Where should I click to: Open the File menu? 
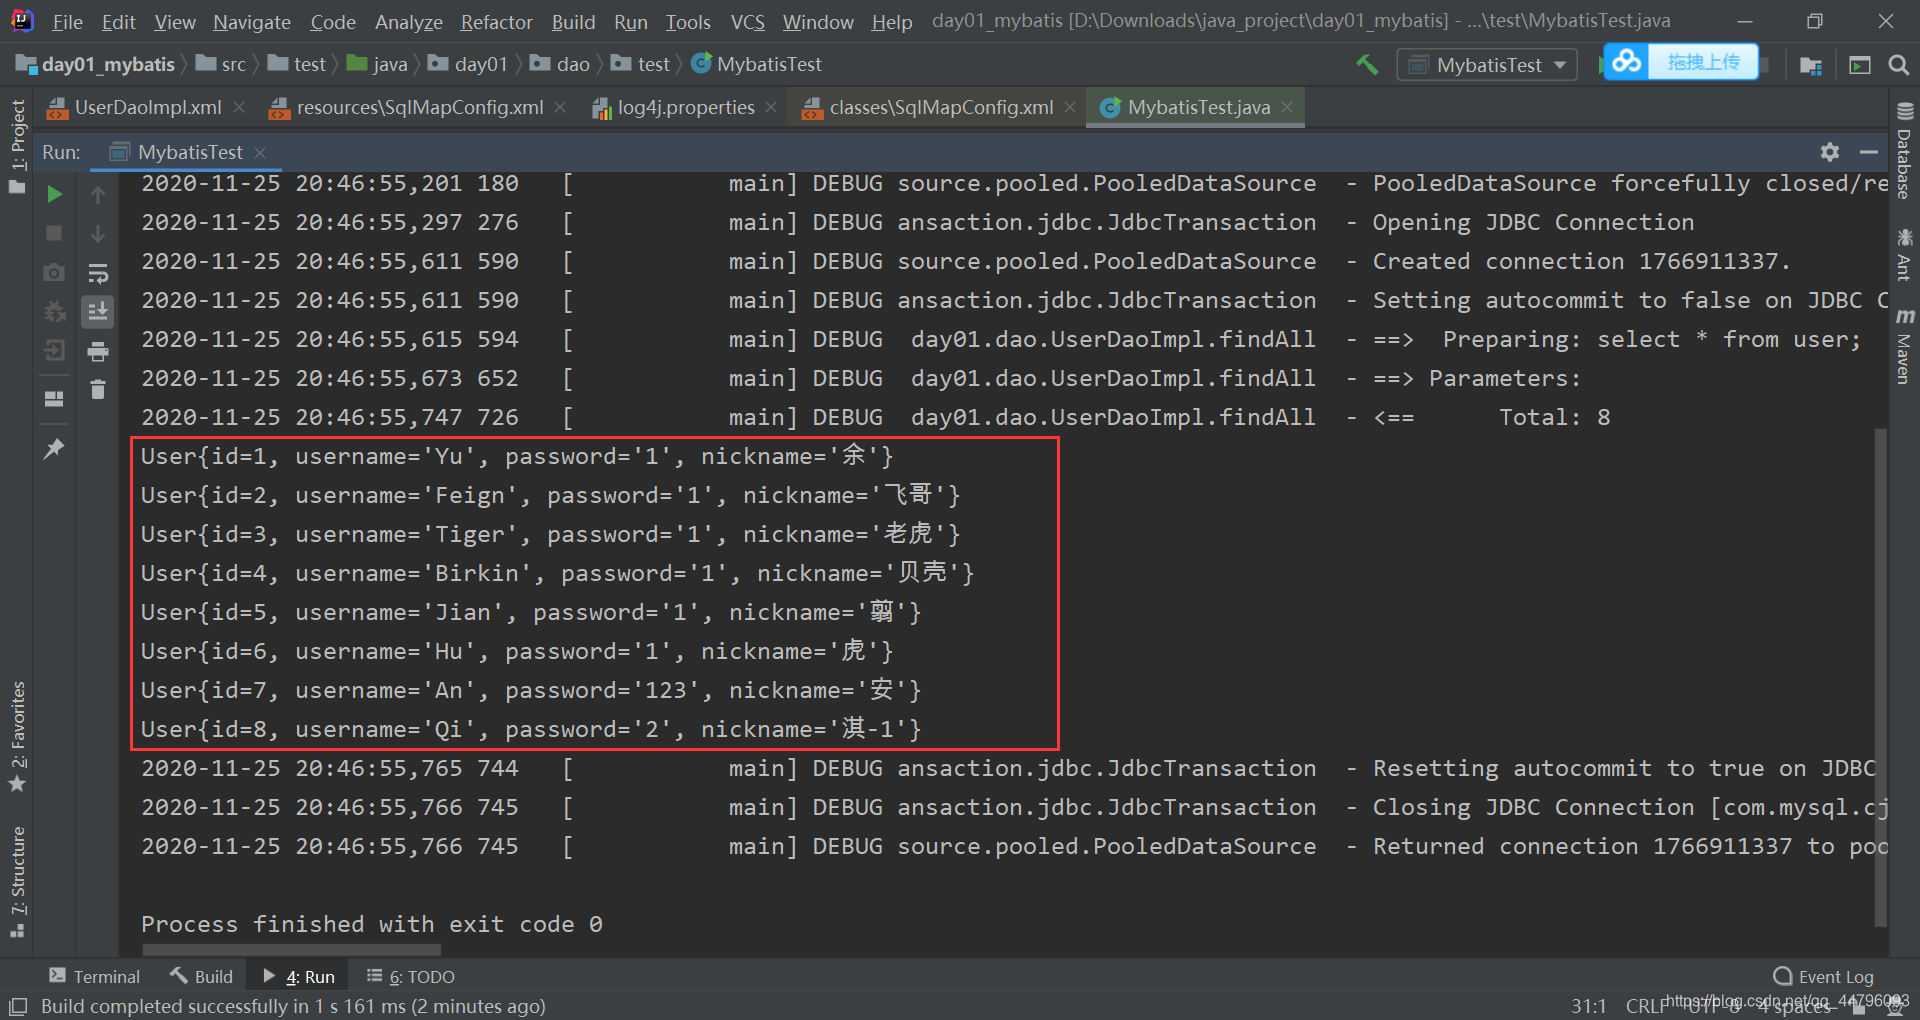(x=67, y=22)
